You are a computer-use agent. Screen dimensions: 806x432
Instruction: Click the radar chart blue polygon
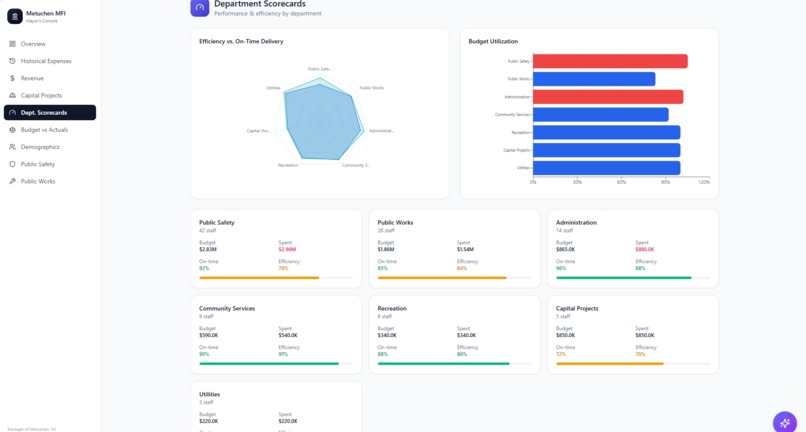(x=321, y=123)
